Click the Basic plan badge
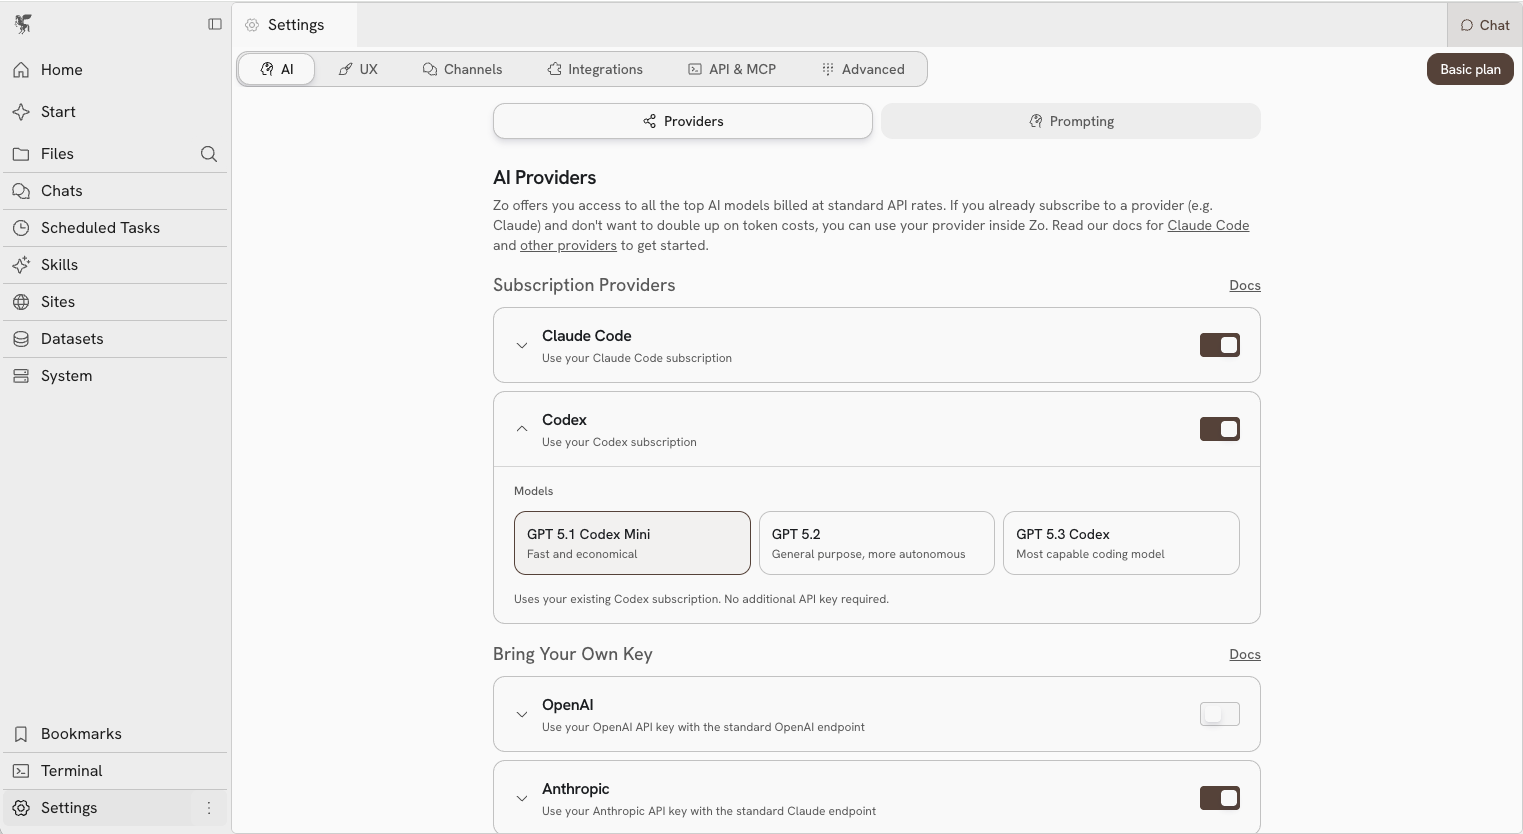This screenshot has width=1523, height=834. 1470,69
